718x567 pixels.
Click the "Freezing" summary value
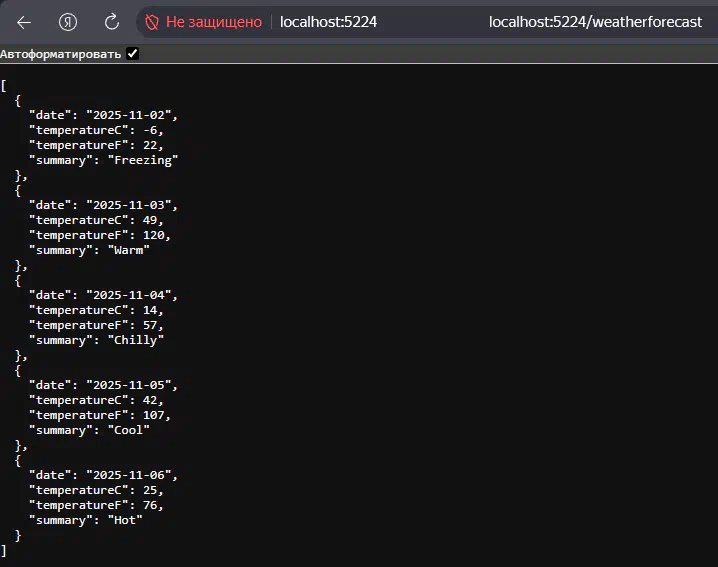click(x=142, y=160)
